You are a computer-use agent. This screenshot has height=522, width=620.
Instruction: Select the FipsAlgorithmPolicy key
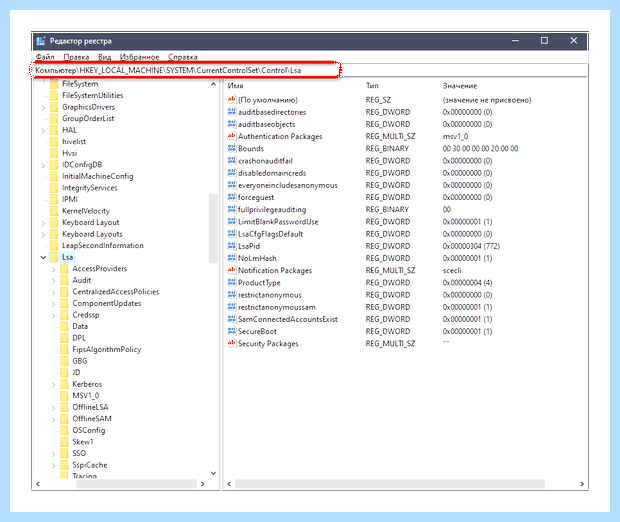pyautogui.click(x=107, y=349)
